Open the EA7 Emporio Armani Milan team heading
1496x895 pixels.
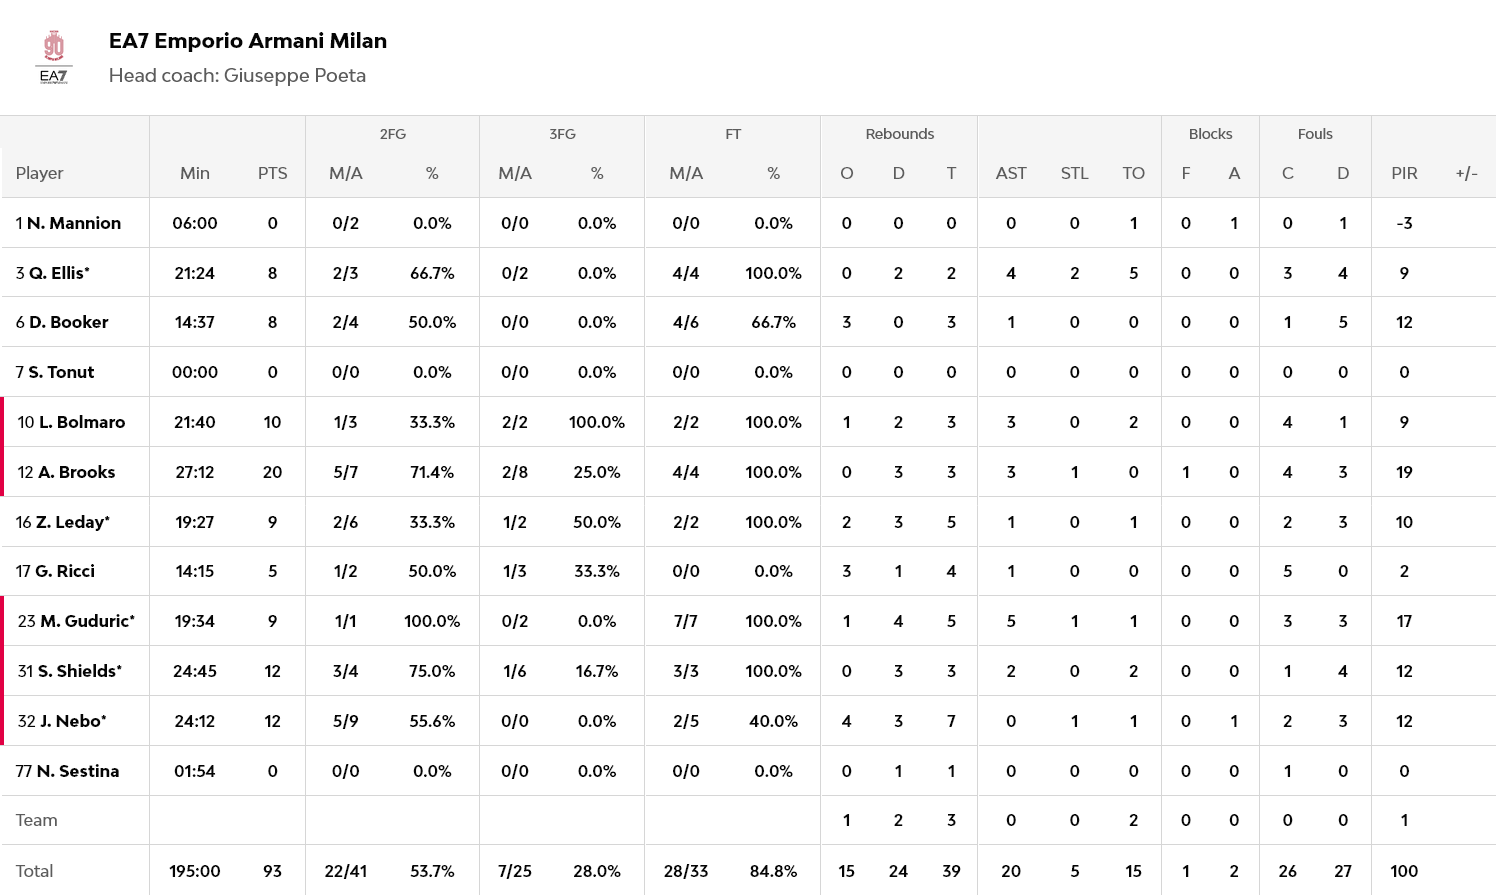point(247,41)
